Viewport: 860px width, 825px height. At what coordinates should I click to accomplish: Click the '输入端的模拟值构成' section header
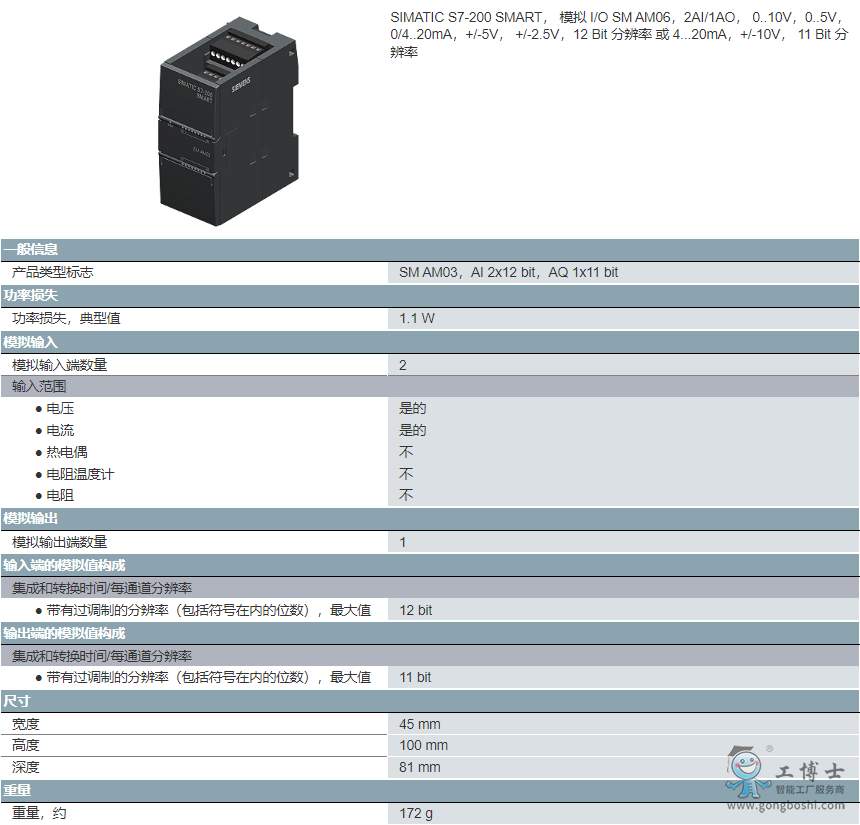point(430,566)
